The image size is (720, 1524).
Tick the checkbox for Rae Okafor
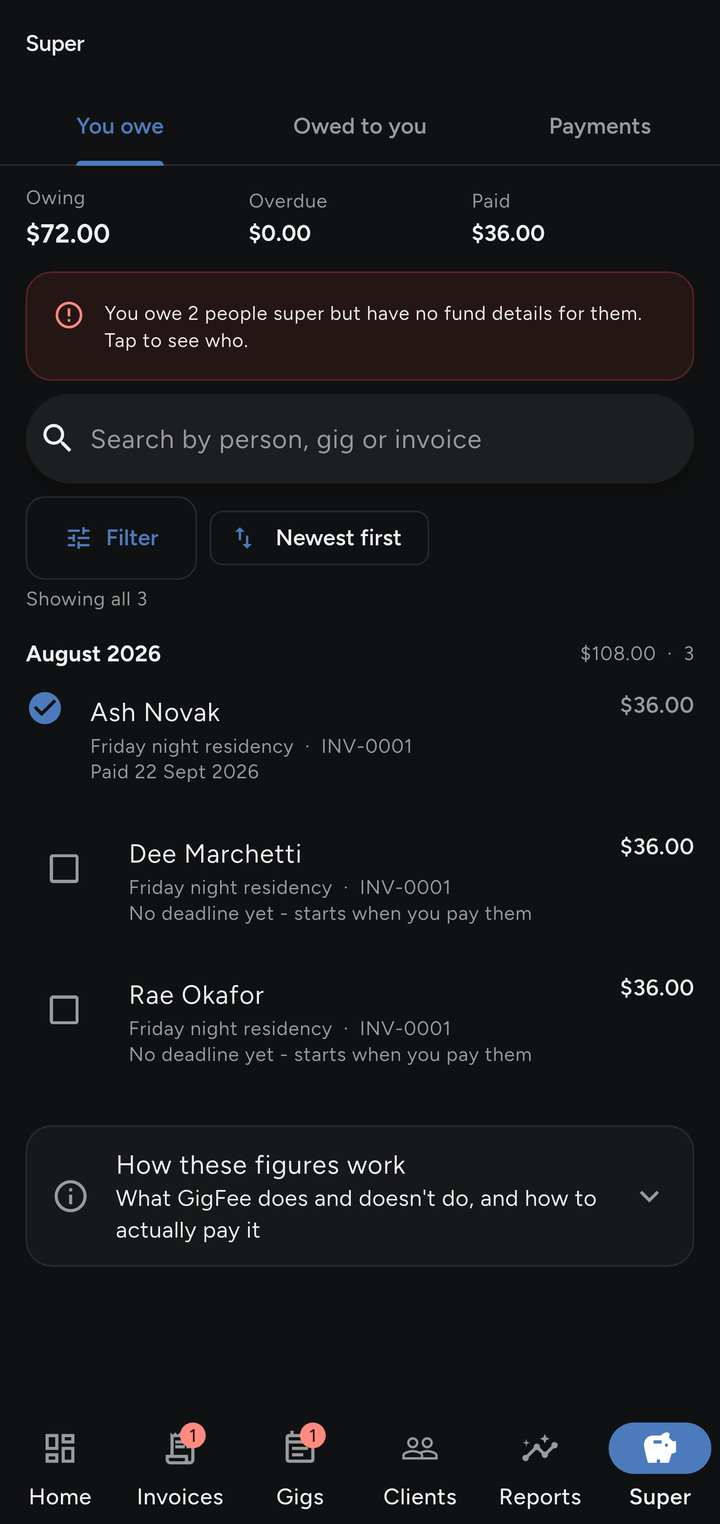(x=64, y=1010)
